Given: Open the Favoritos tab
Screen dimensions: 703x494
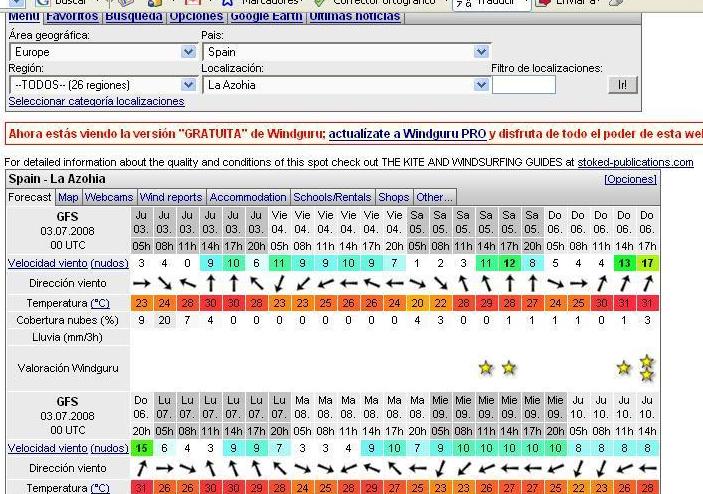Looking at the screenshot, I should click(x=72, y=17).
